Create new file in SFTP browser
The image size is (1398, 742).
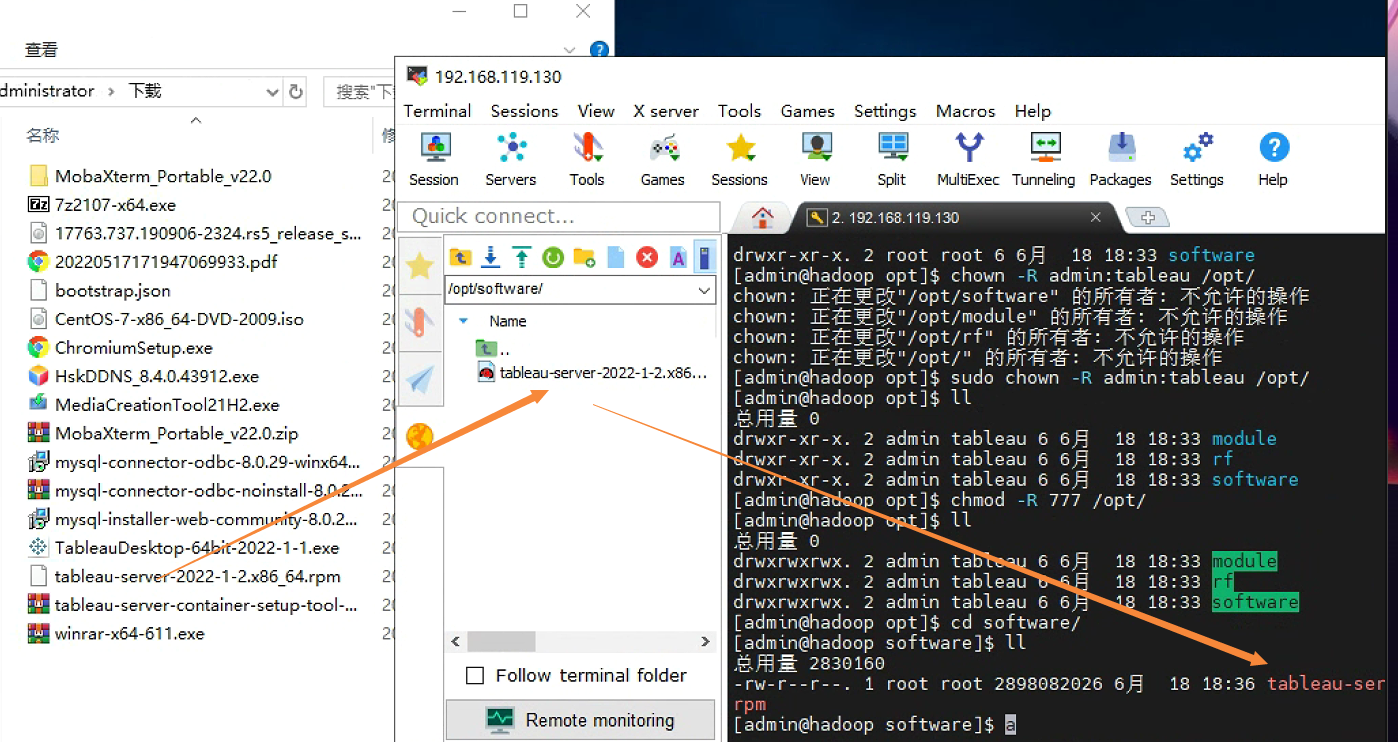click(616, 258)
